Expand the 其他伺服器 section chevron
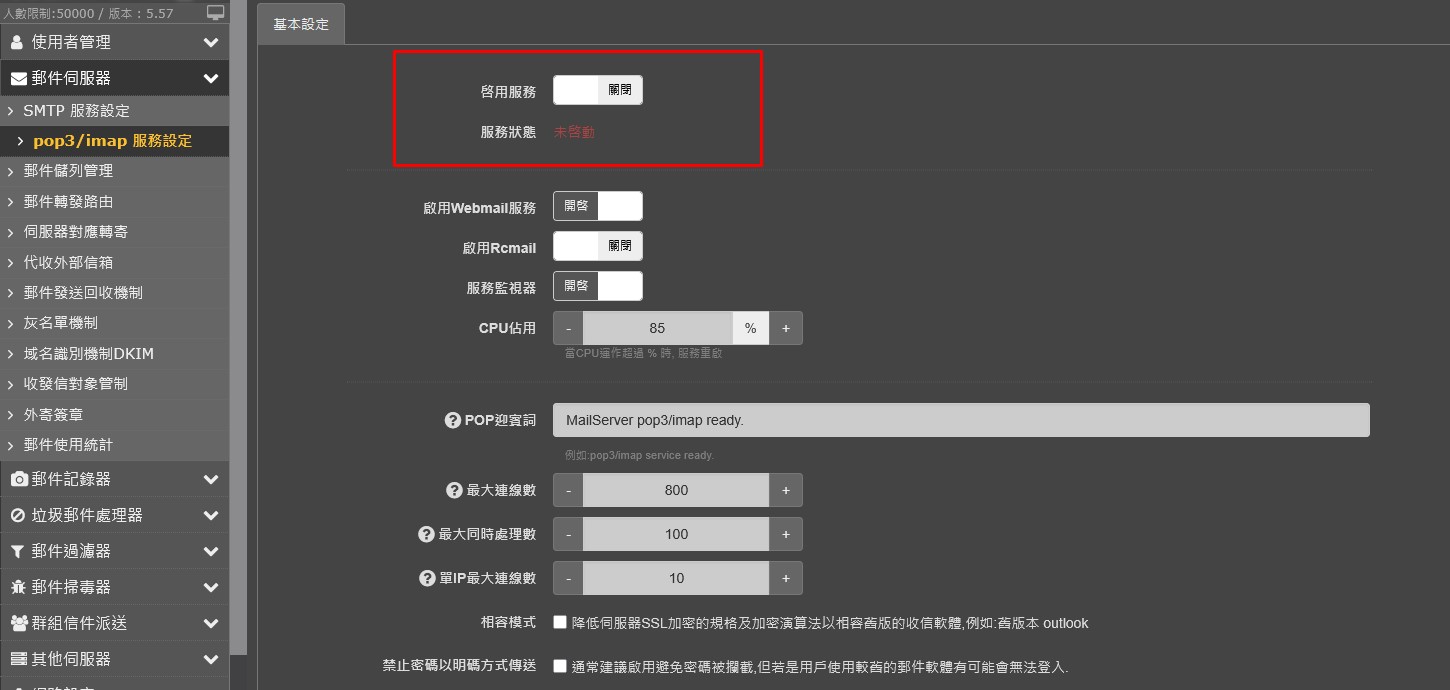This screenshot has height=690, width=1450. [210, 659]
